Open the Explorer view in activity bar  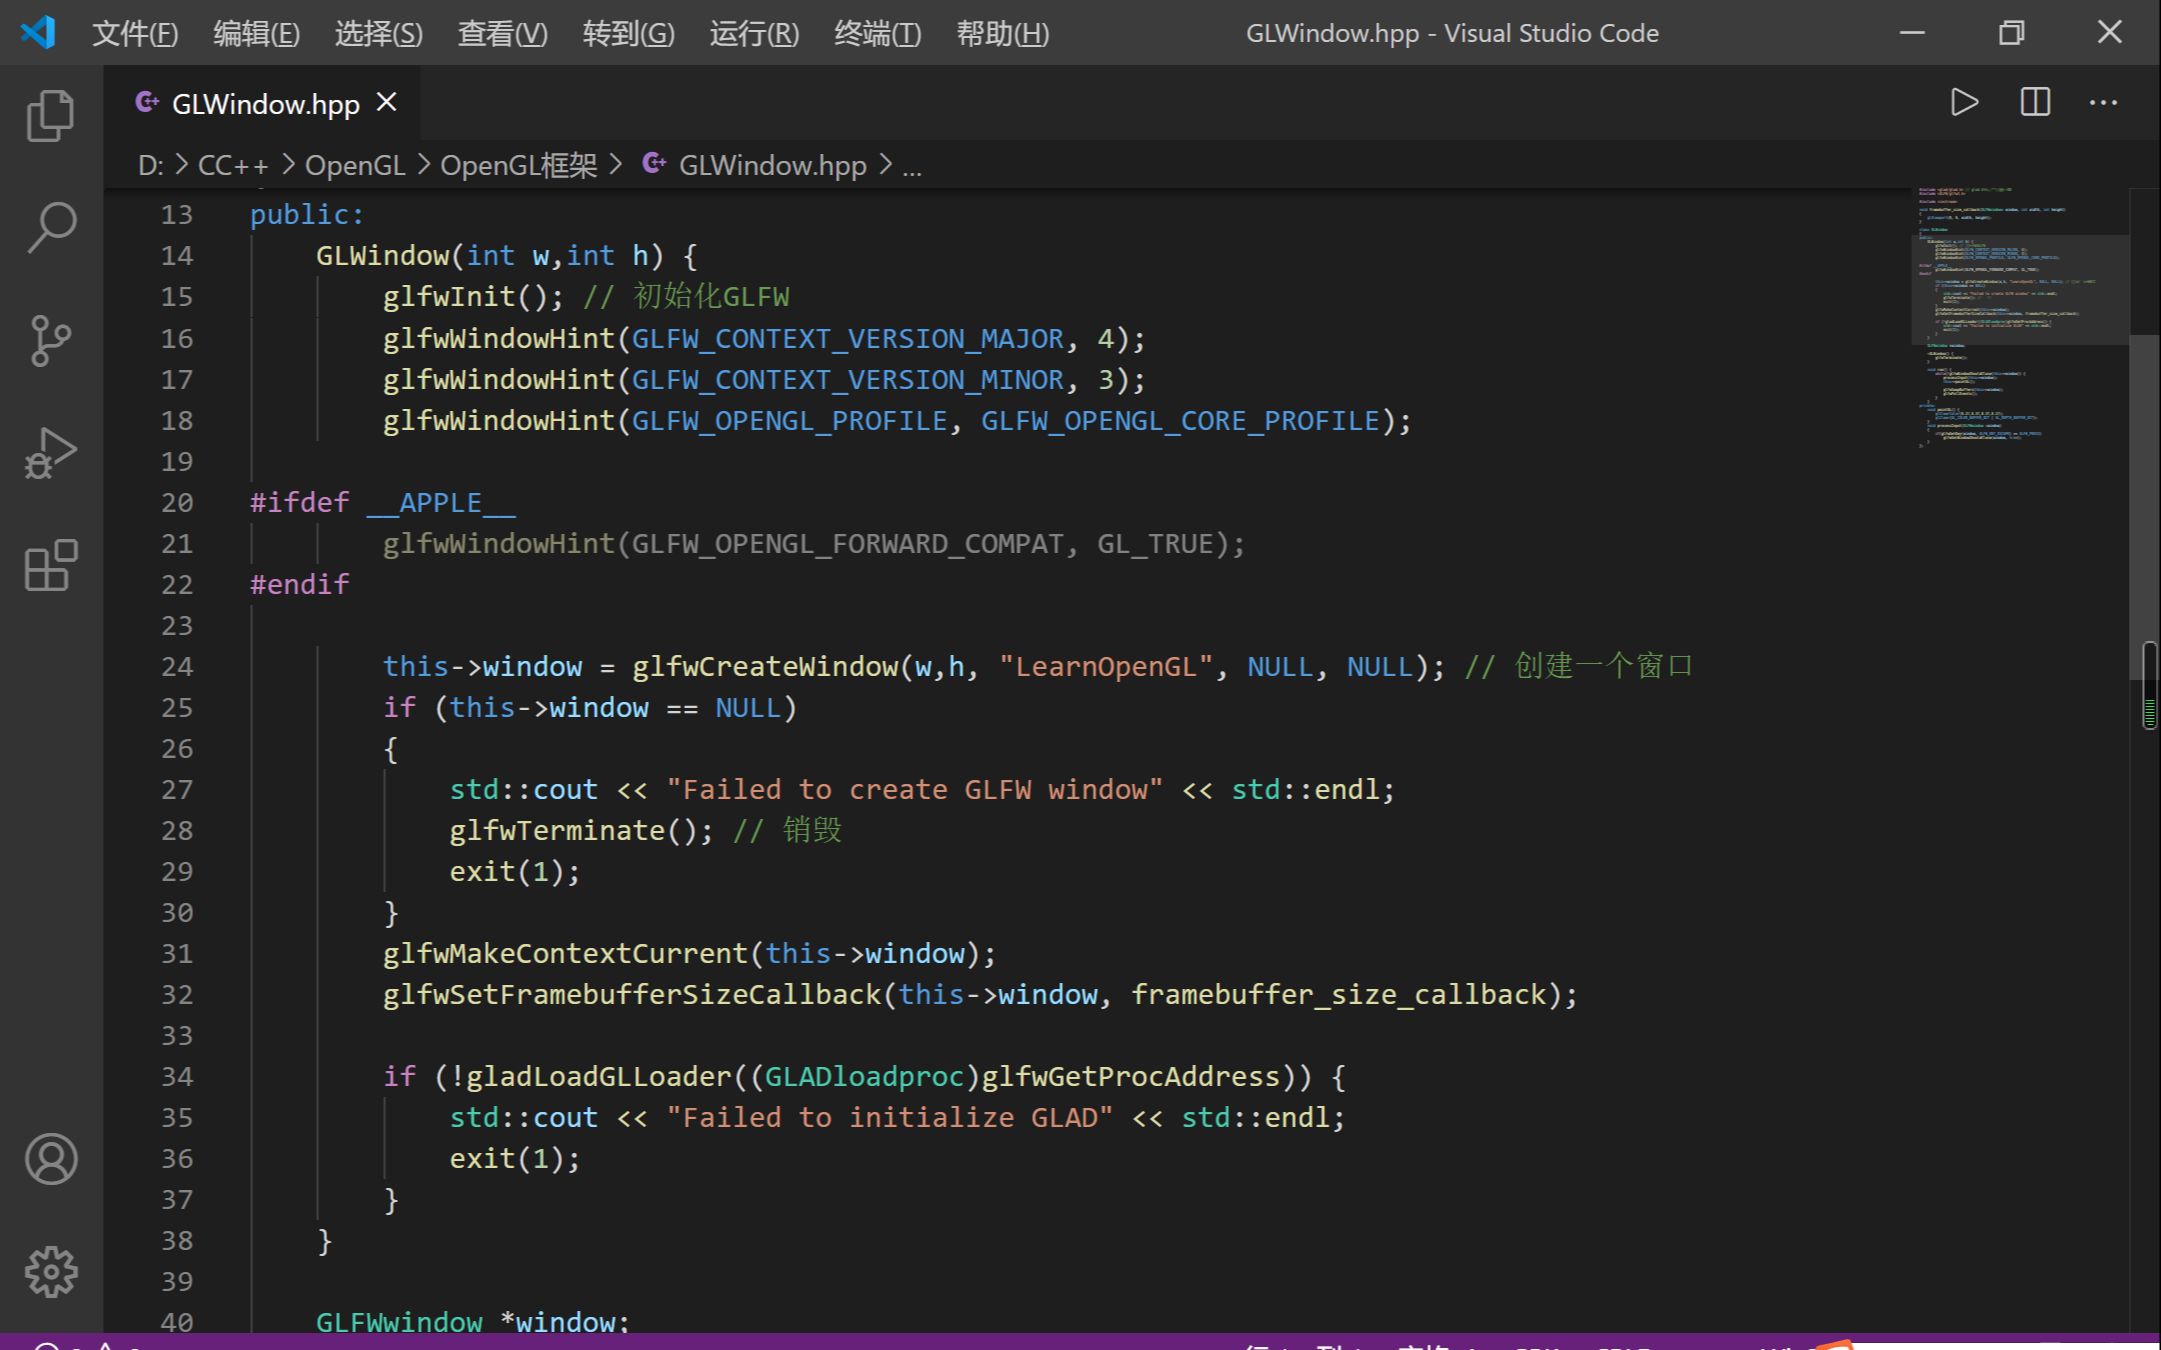(50, 115)
